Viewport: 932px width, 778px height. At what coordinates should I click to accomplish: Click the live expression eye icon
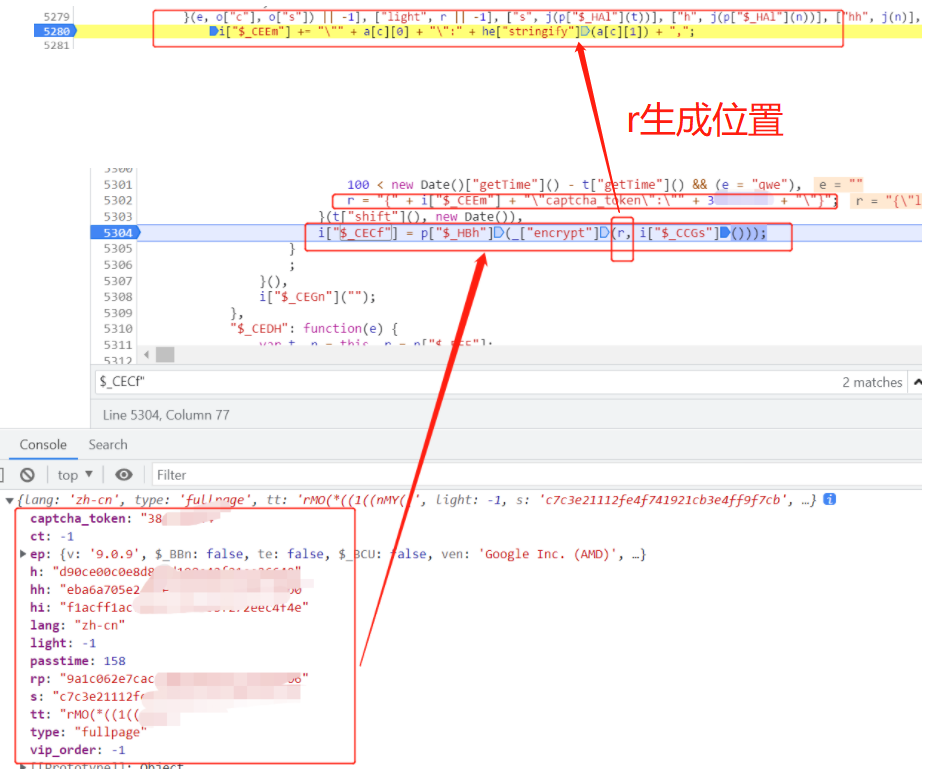click(x=124, y=475)
